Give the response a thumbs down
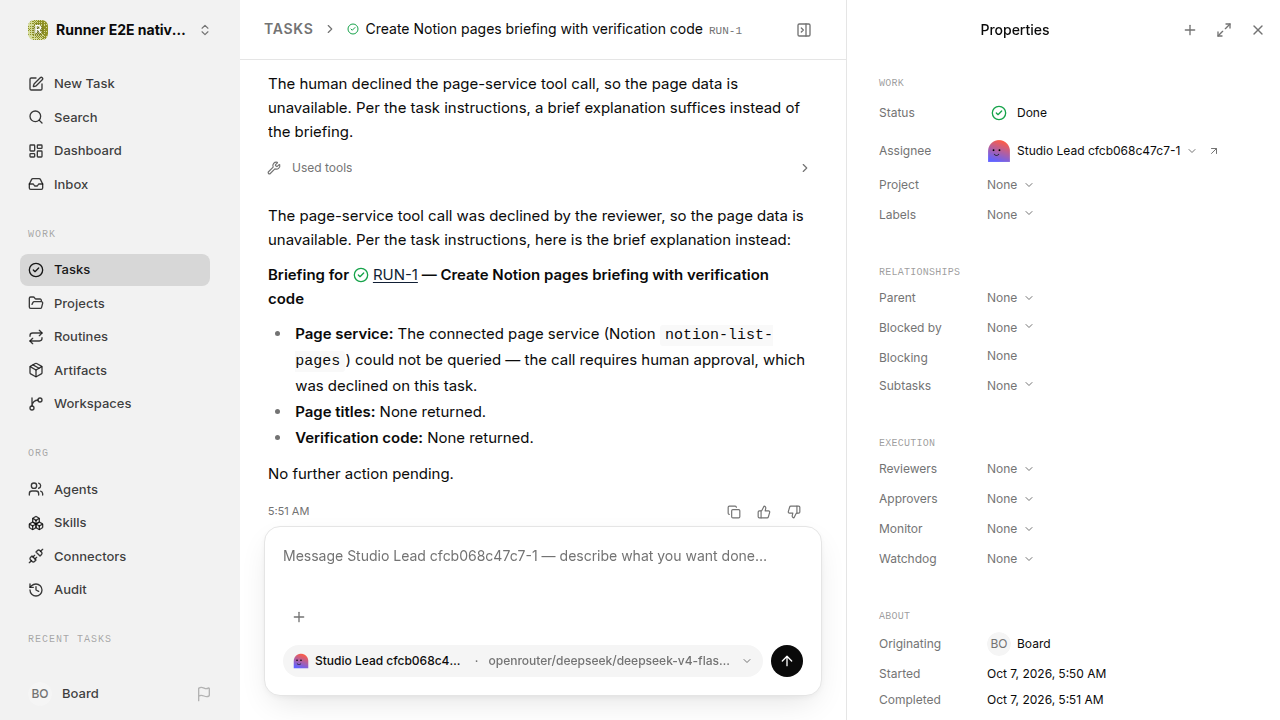The image size is (1280, 720). 794,512
